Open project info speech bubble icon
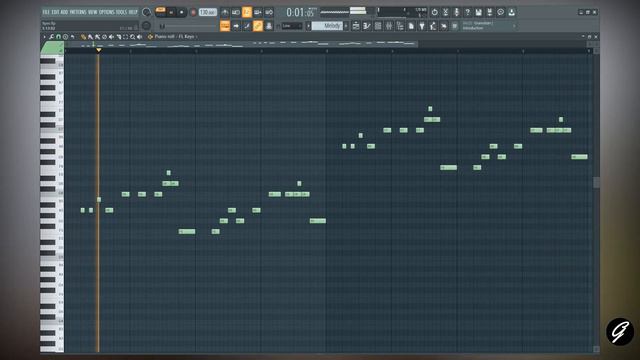 tap(500, 12)
